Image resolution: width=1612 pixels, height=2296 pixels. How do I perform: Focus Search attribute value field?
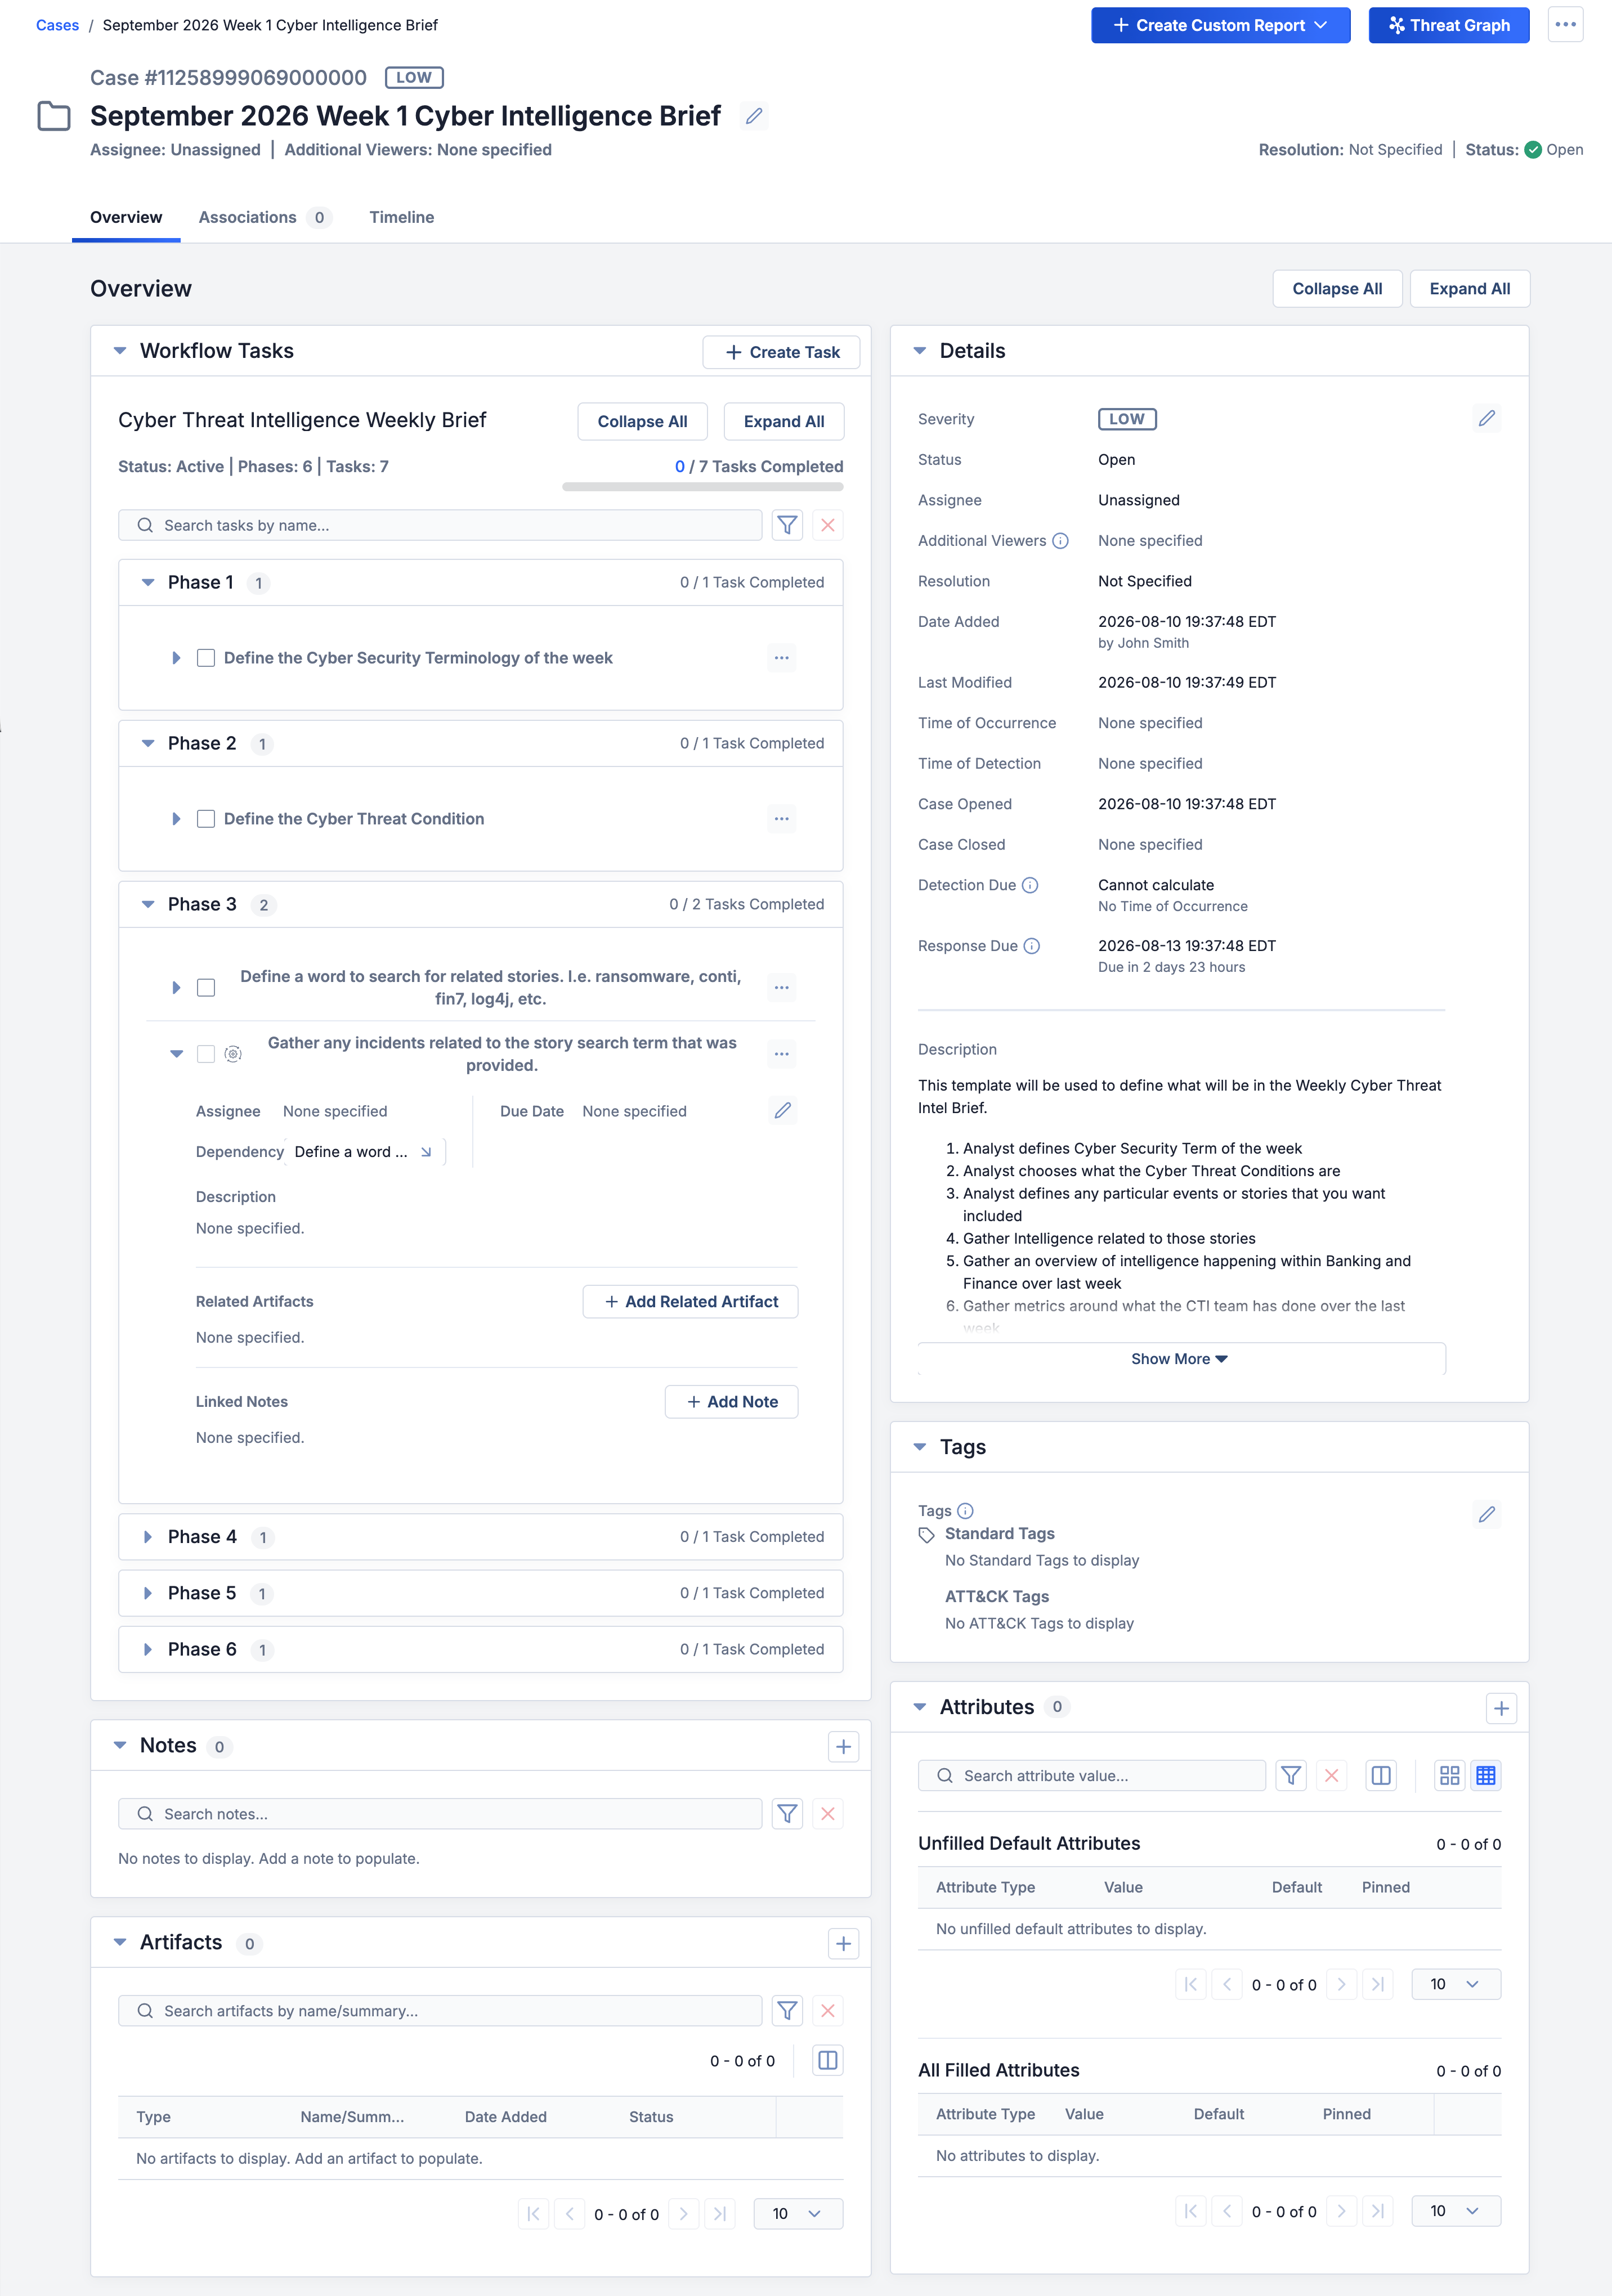coord(1092,1776)
